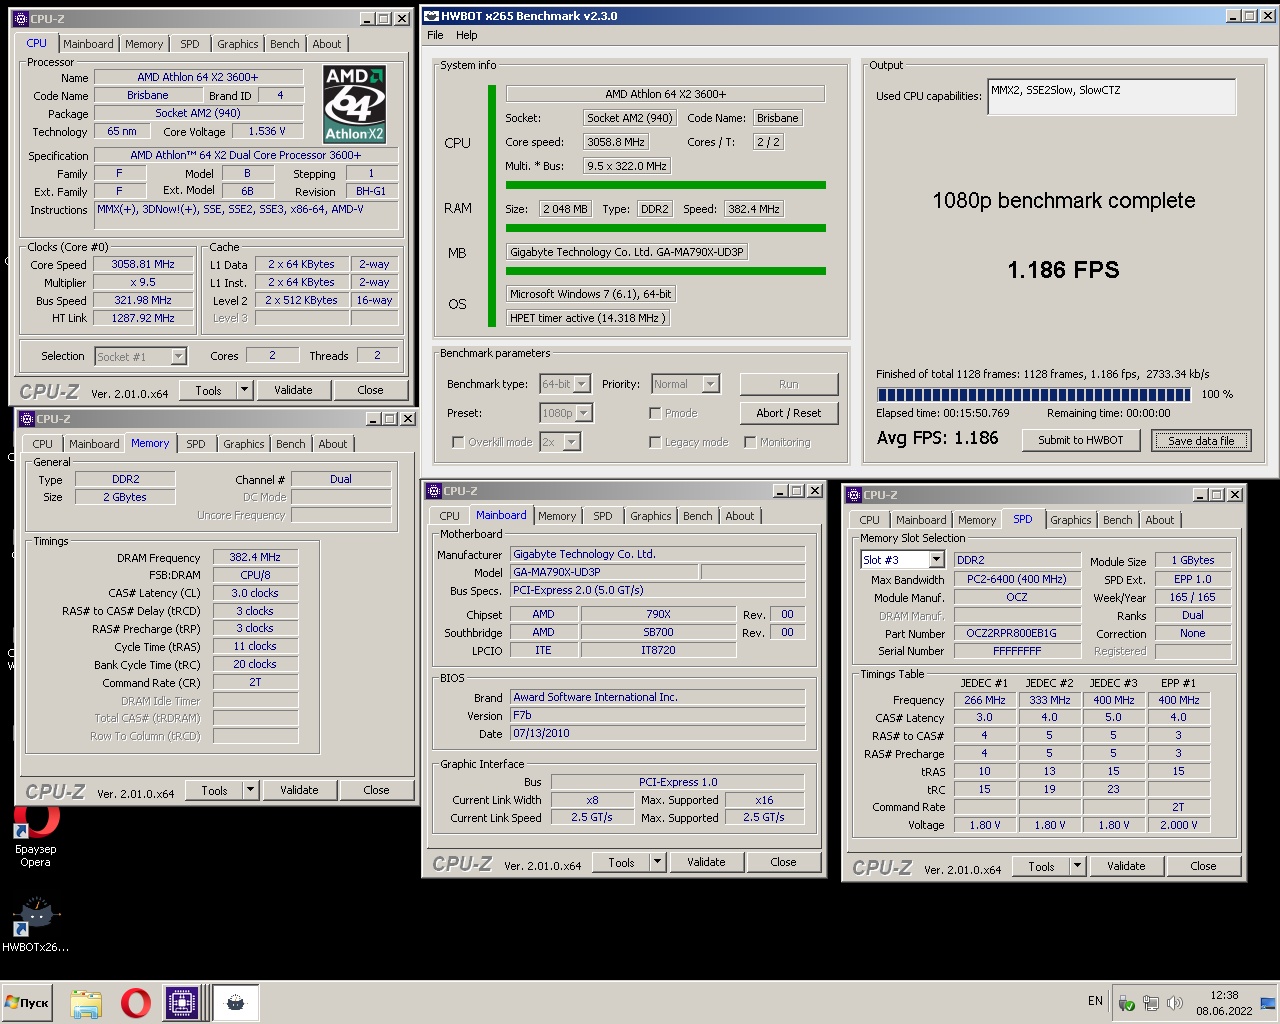Image resolution: width=1280 pixels, height=1024 pixels.
Task: Click the HWBOT x265 window title icon
Action: (x=431, y=16)
